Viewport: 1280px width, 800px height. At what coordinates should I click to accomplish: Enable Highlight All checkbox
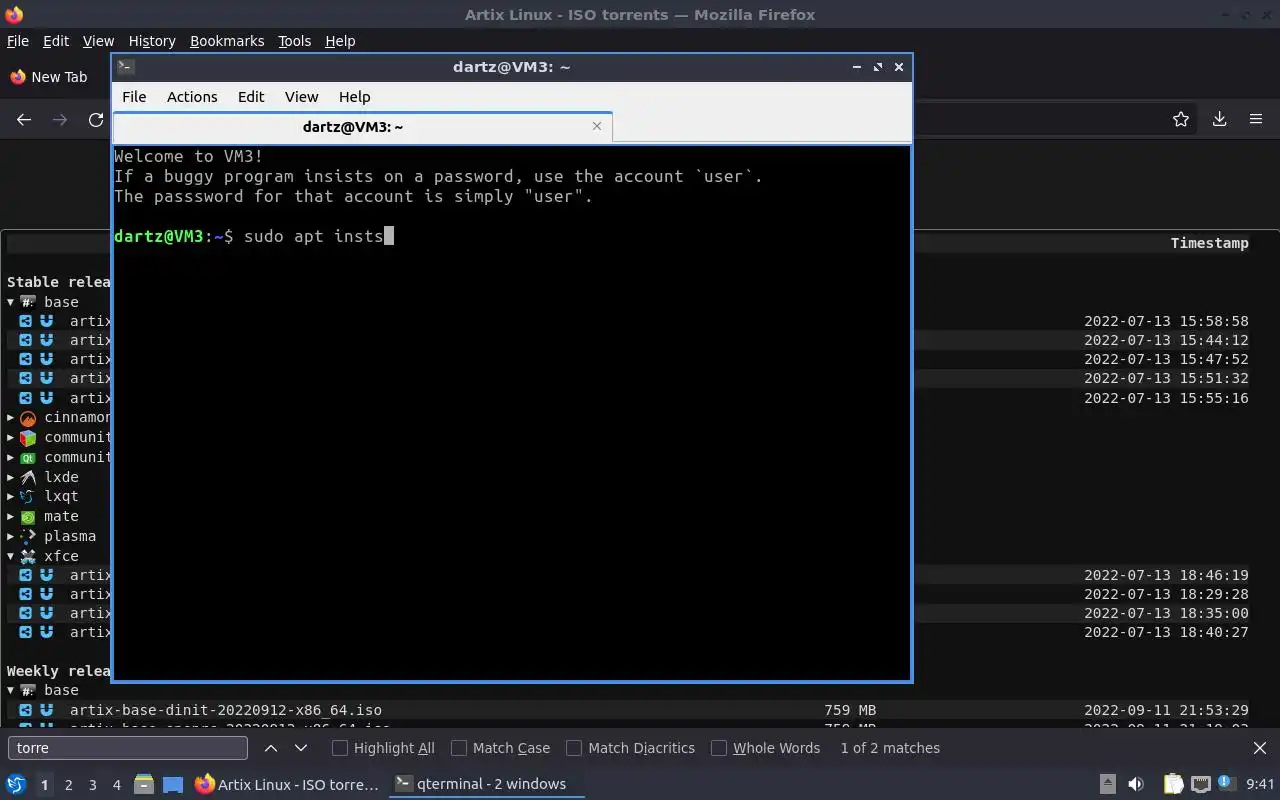(340, 748)
